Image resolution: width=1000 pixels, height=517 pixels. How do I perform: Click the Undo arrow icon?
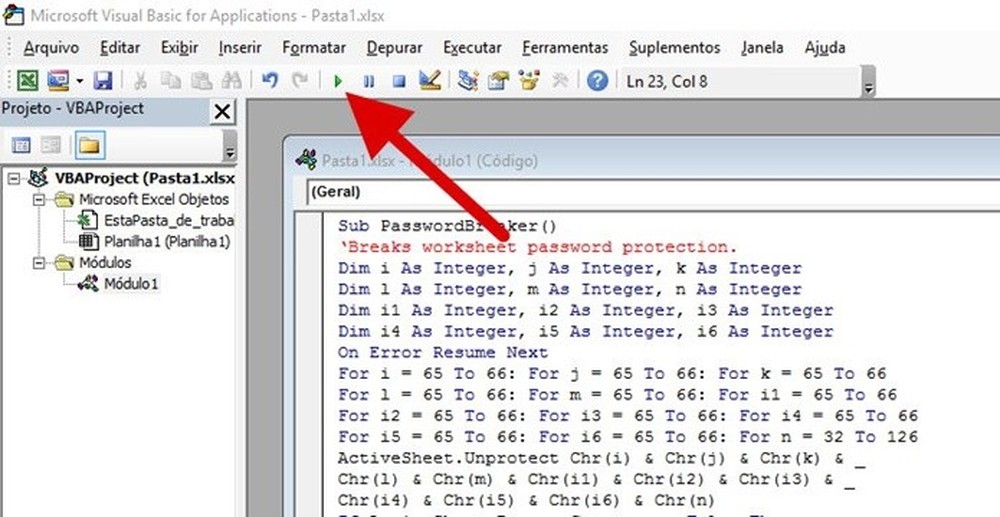tap(270, 81)
